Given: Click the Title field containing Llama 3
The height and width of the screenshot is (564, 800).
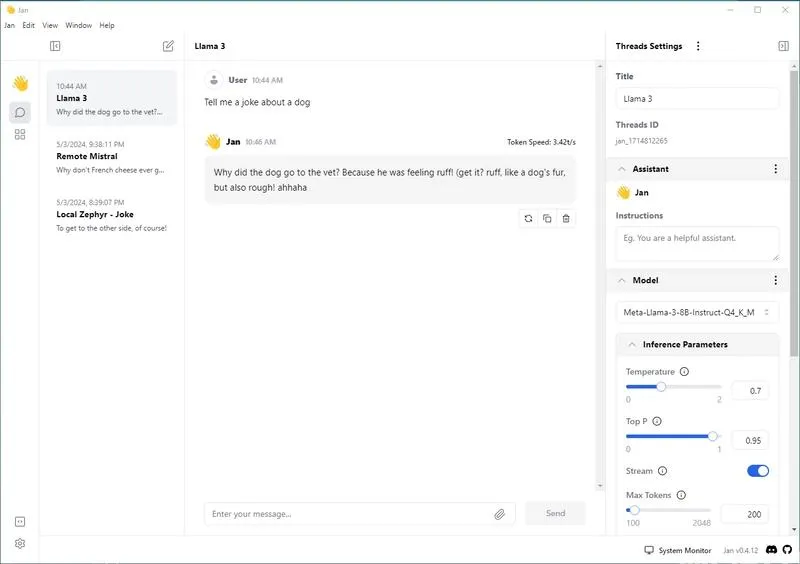Looking at the screenshot, I should coord(697,99).
